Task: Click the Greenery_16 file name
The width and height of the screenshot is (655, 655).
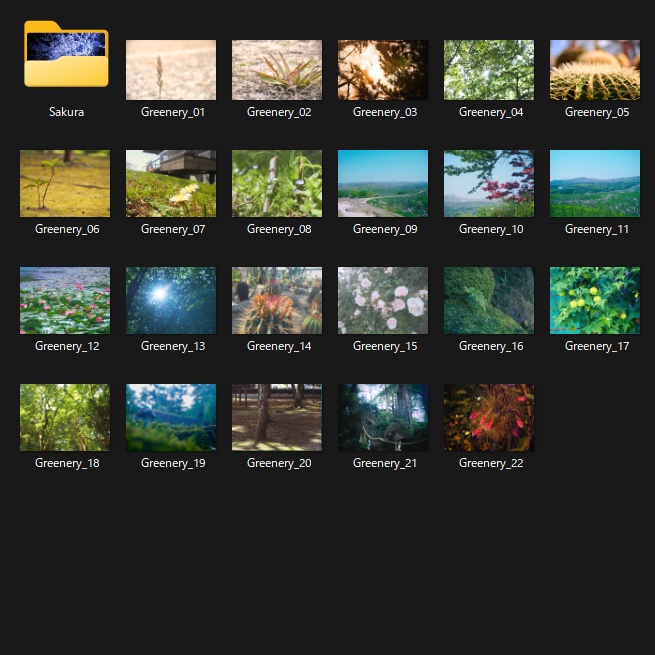Action: click(x=491, y=346)
